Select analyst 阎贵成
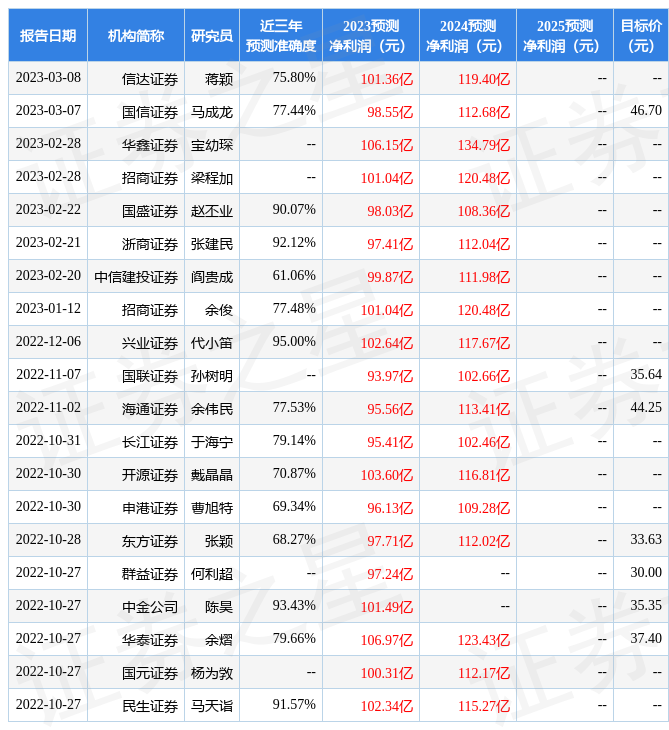The width and height of the screenshot is (669, 730). 211,277
